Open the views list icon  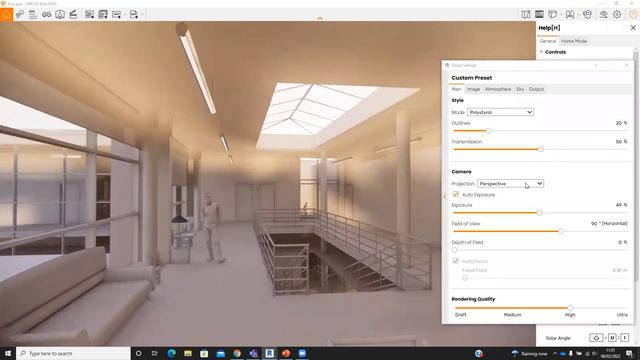[33, 15]
